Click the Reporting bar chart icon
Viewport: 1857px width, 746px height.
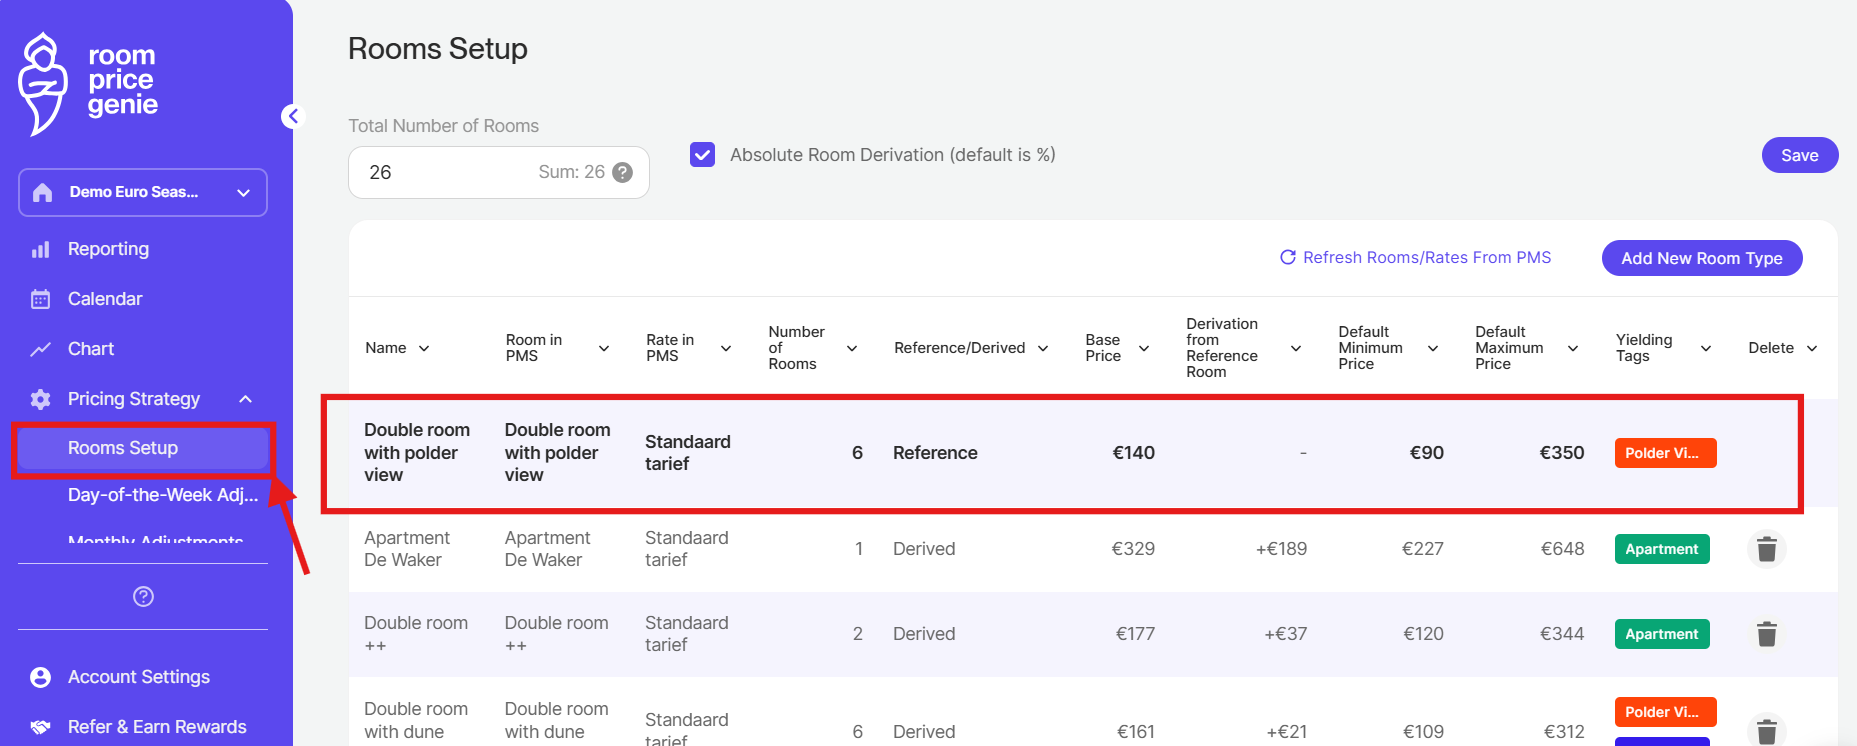40,249
